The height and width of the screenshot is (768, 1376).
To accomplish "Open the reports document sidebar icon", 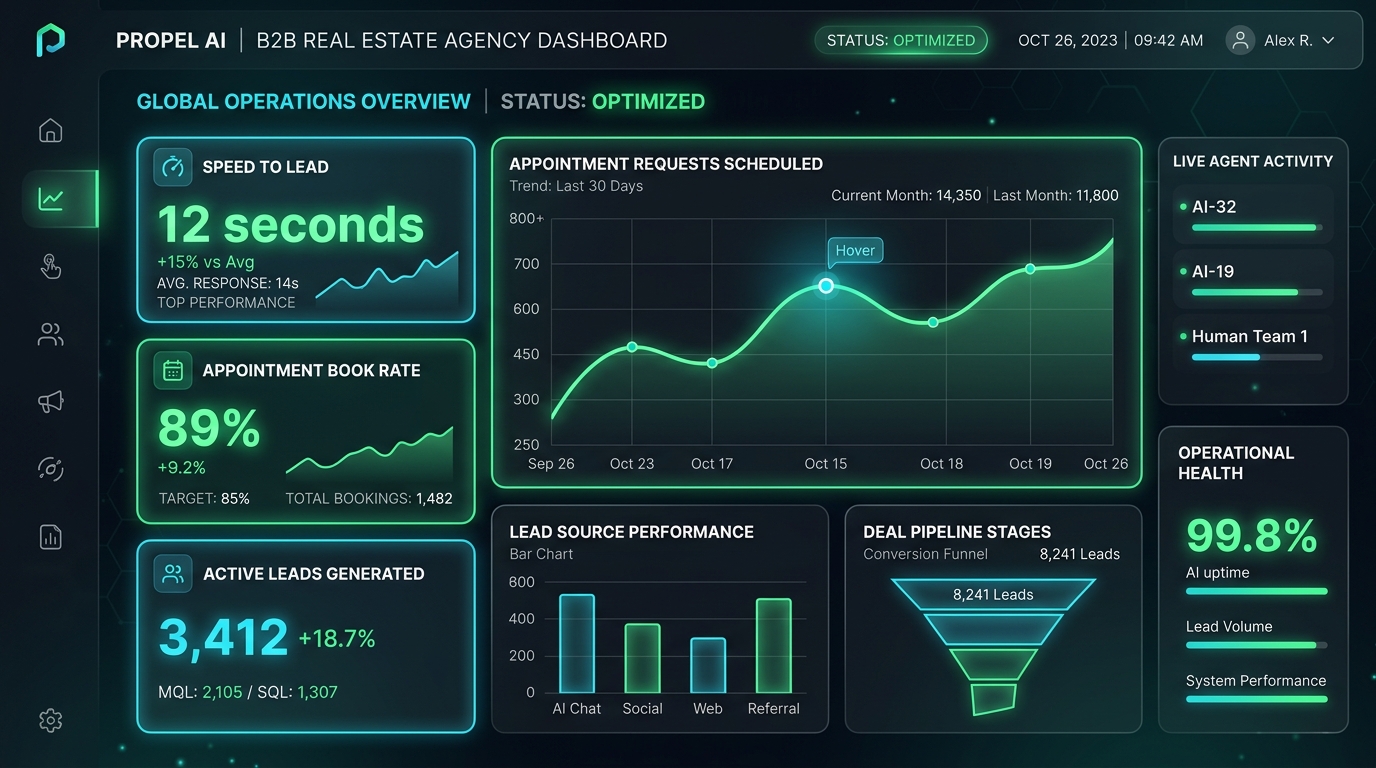I will click(50, 537).
